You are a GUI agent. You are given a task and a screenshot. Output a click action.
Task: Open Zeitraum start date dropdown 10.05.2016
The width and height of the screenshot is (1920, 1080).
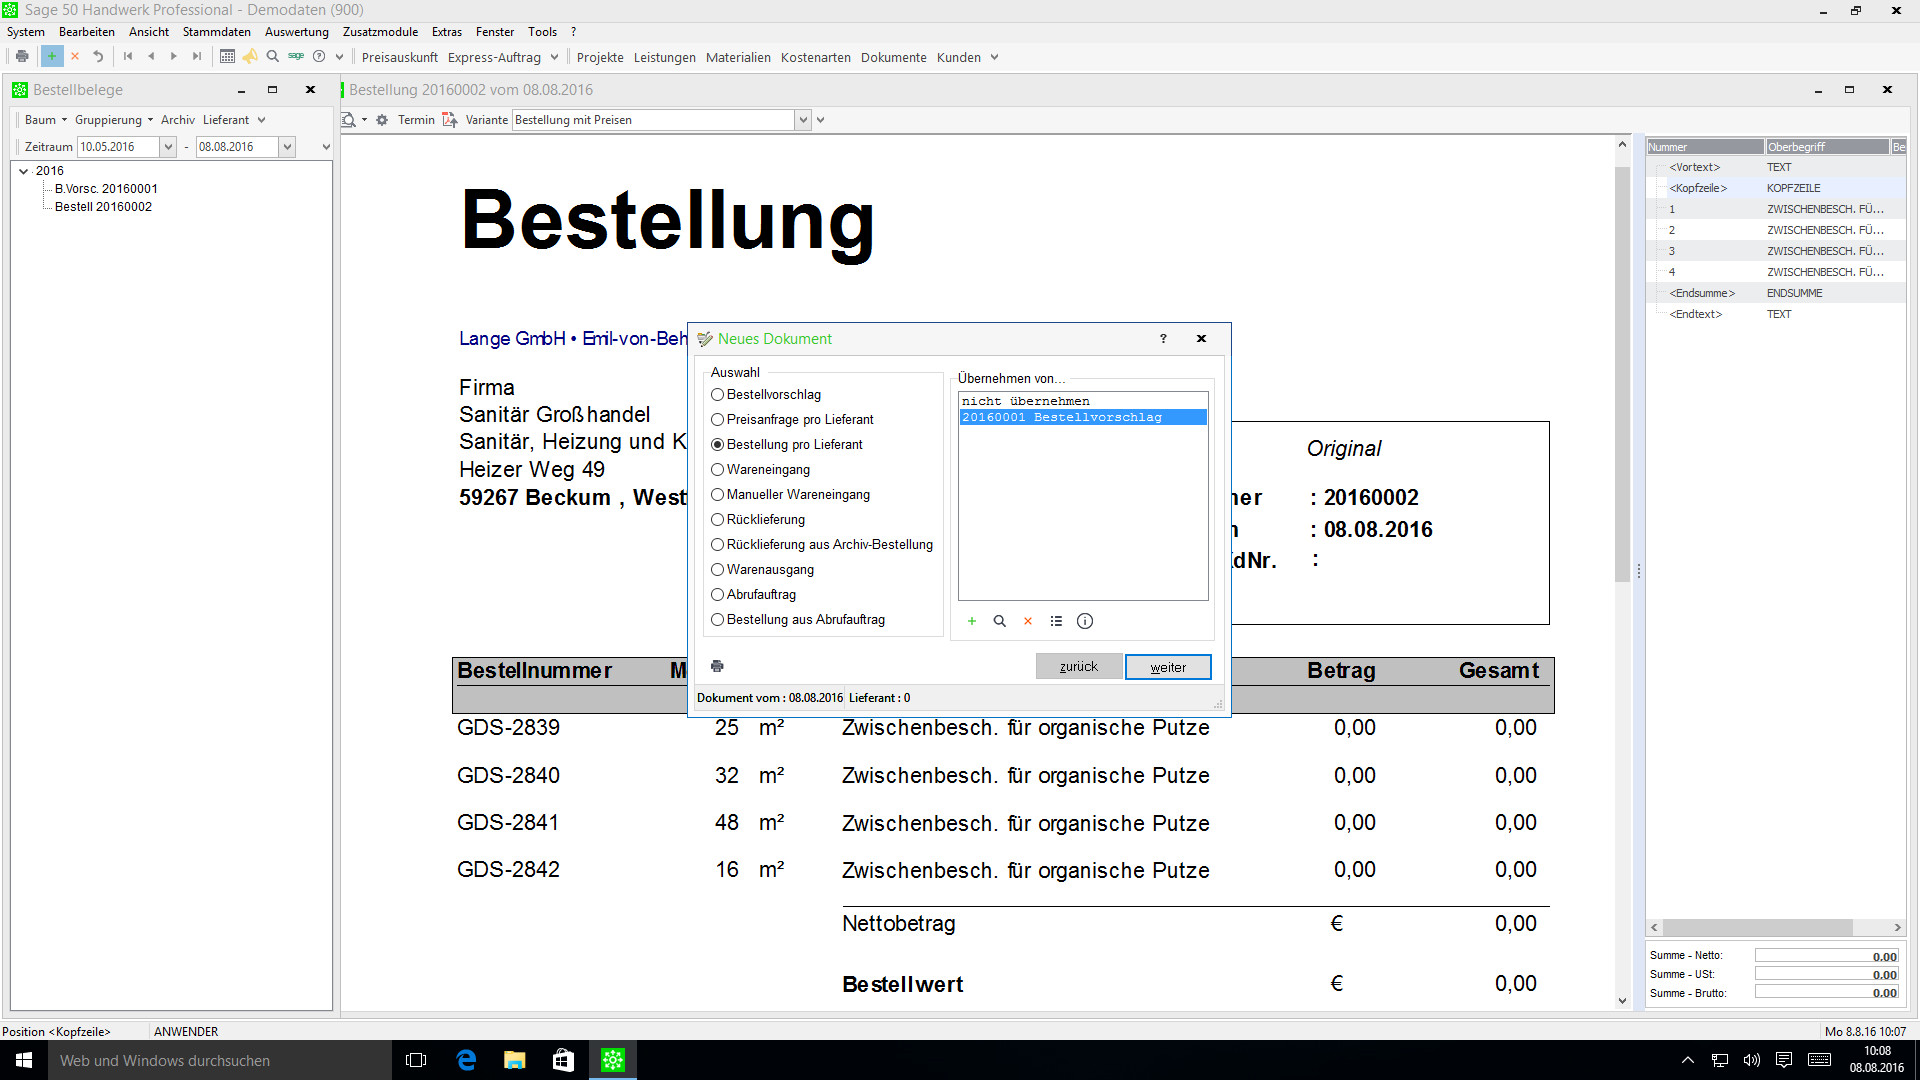click(x=168, y=147)
